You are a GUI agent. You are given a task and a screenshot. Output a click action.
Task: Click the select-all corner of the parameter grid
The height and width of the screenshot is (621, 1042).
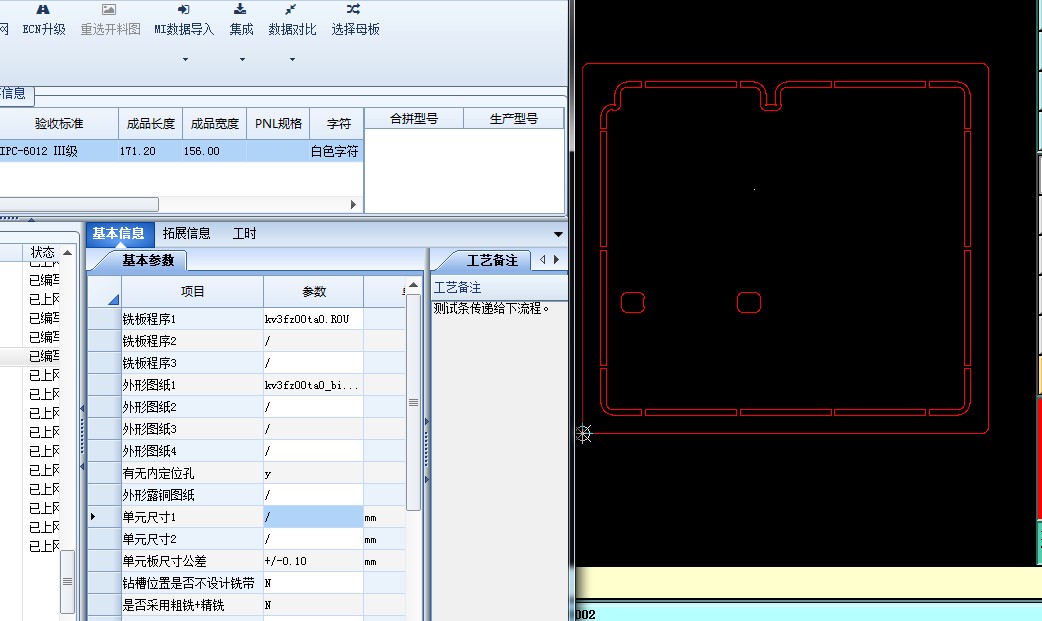click(104, 291)
